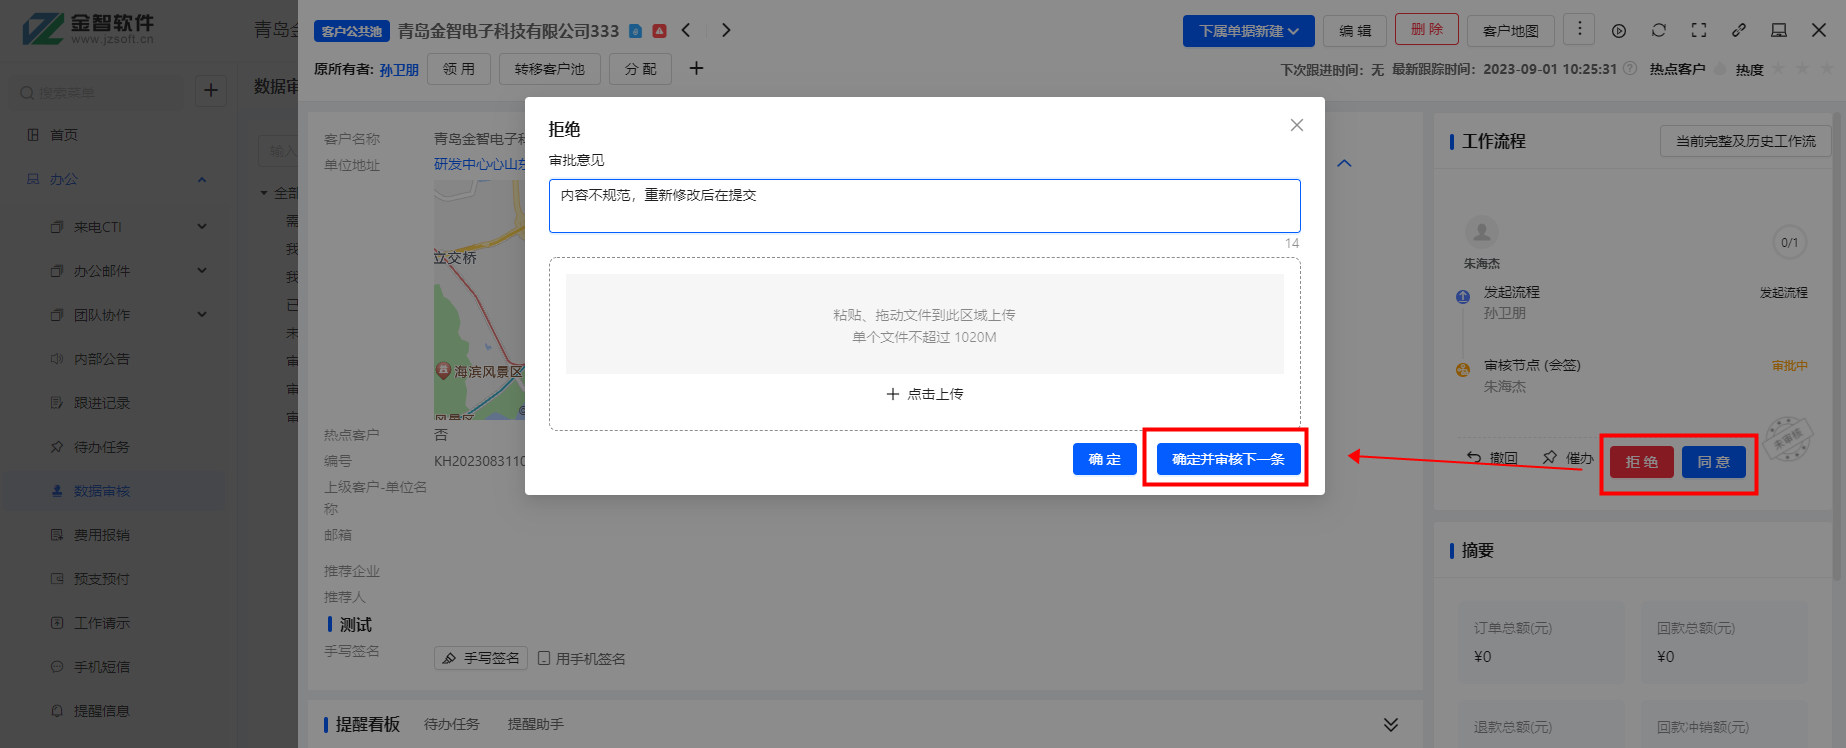Click the 审批意见 text area
The image size is (1846, 748).
pyautogui.click(x=924, y=206)
